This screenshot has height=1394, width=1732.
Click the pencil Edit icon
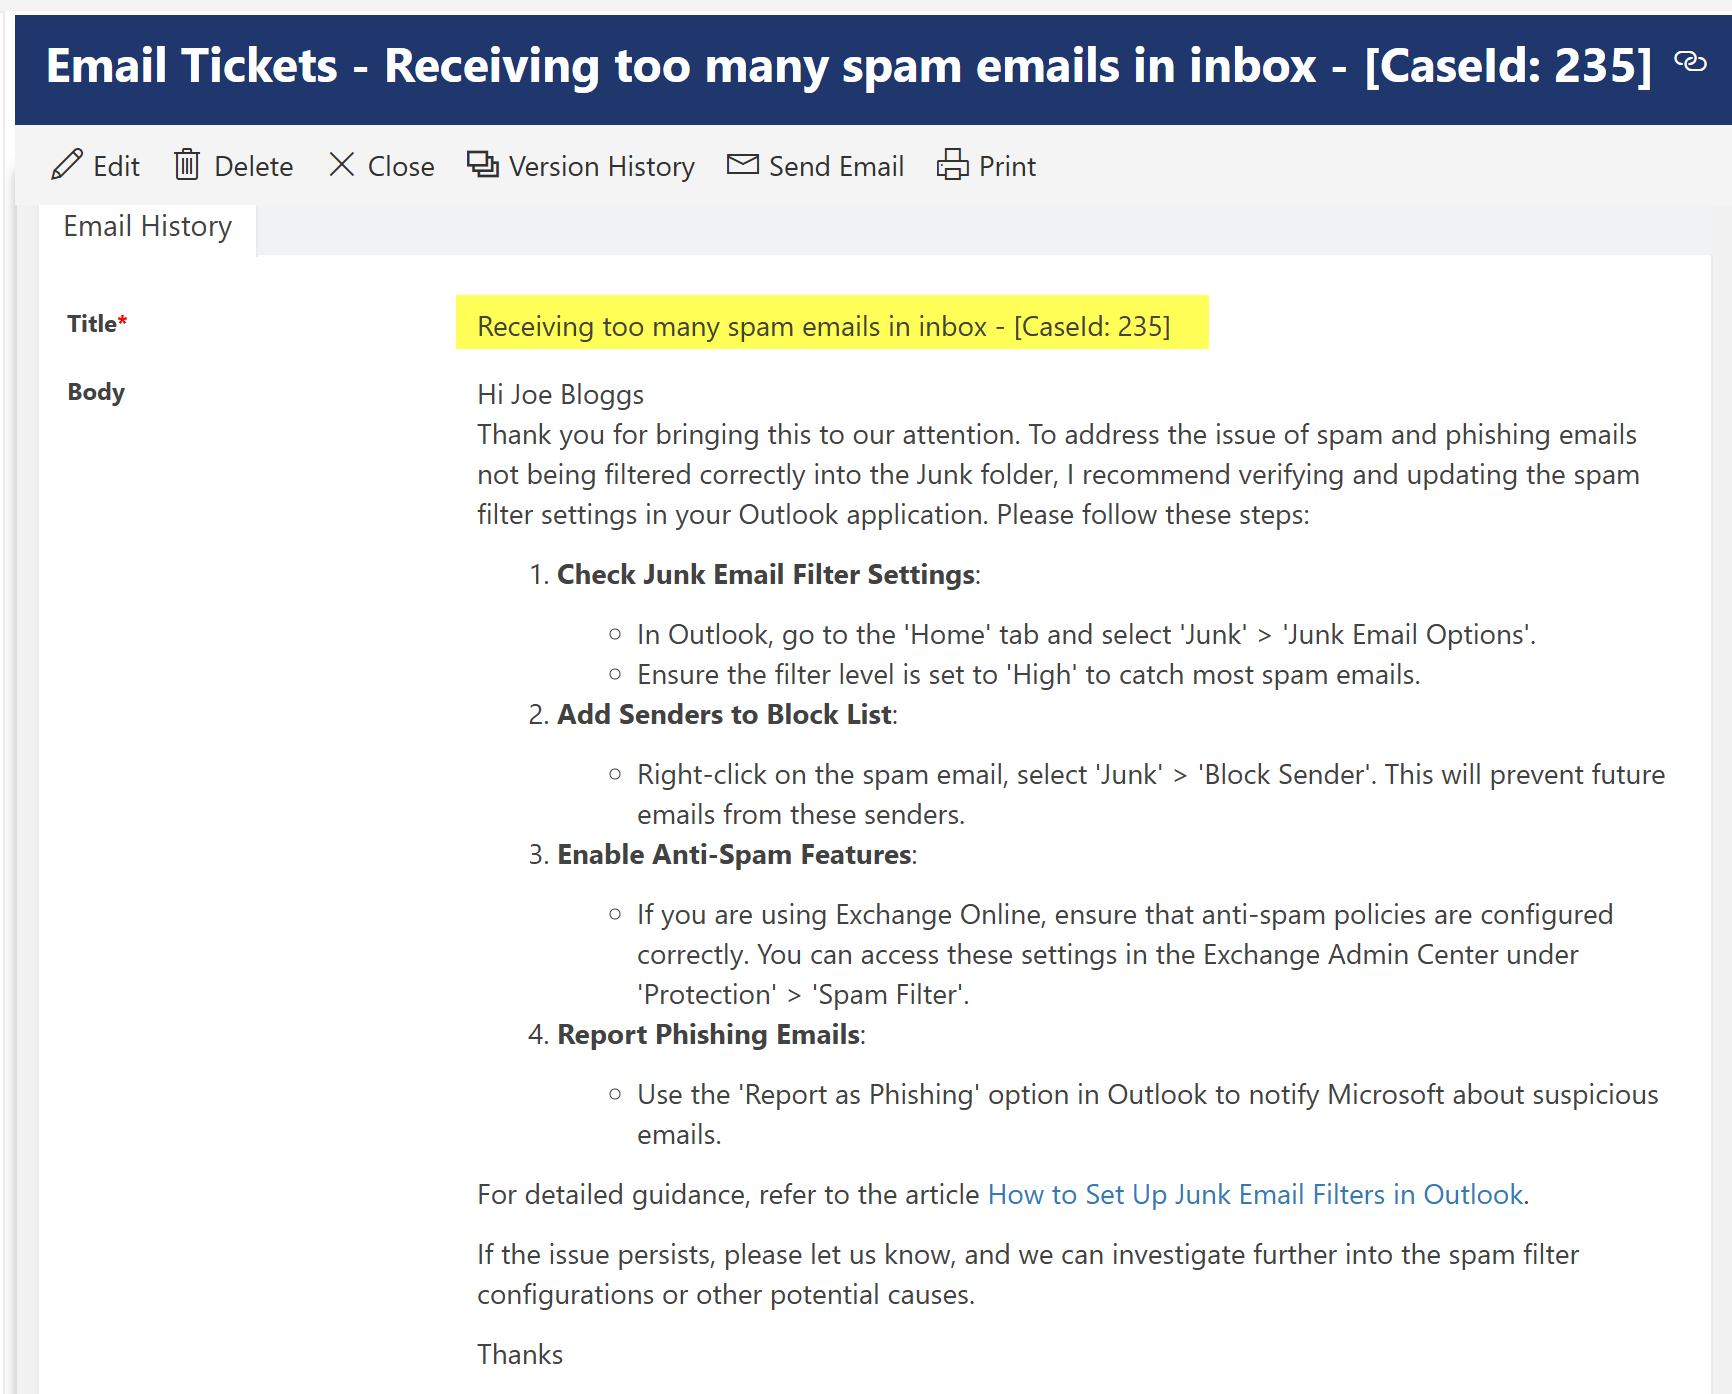point(67,164)
